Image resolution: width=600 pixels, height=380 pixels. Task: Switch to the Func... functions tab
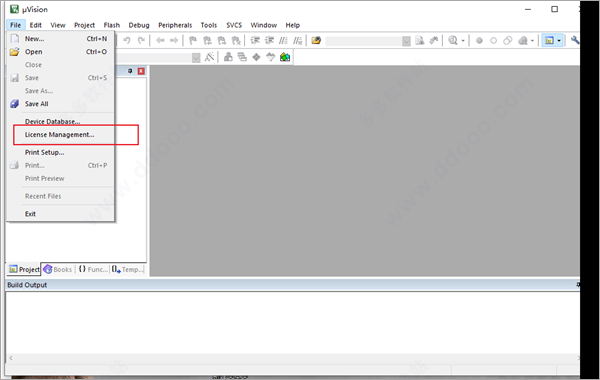pos(93,269)
